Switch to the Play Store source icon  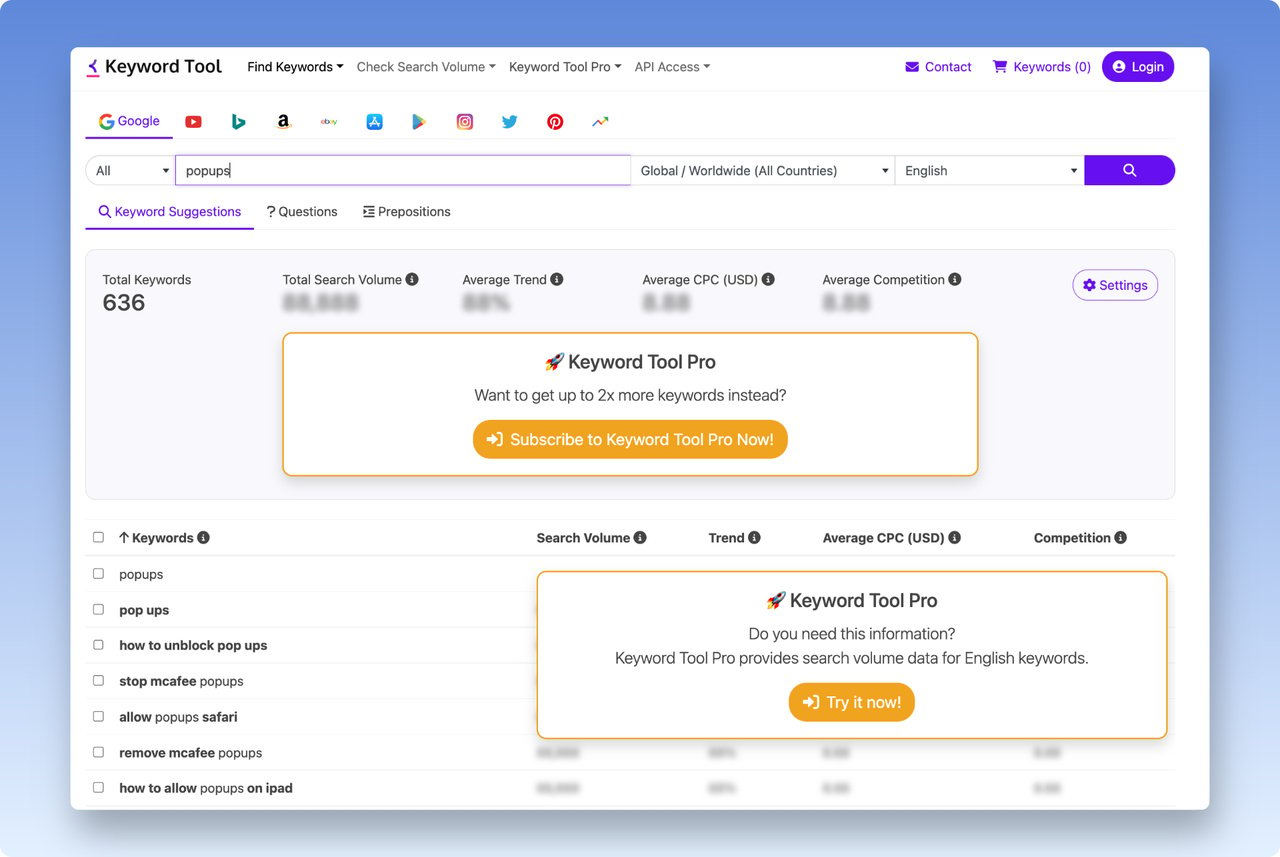419,122
